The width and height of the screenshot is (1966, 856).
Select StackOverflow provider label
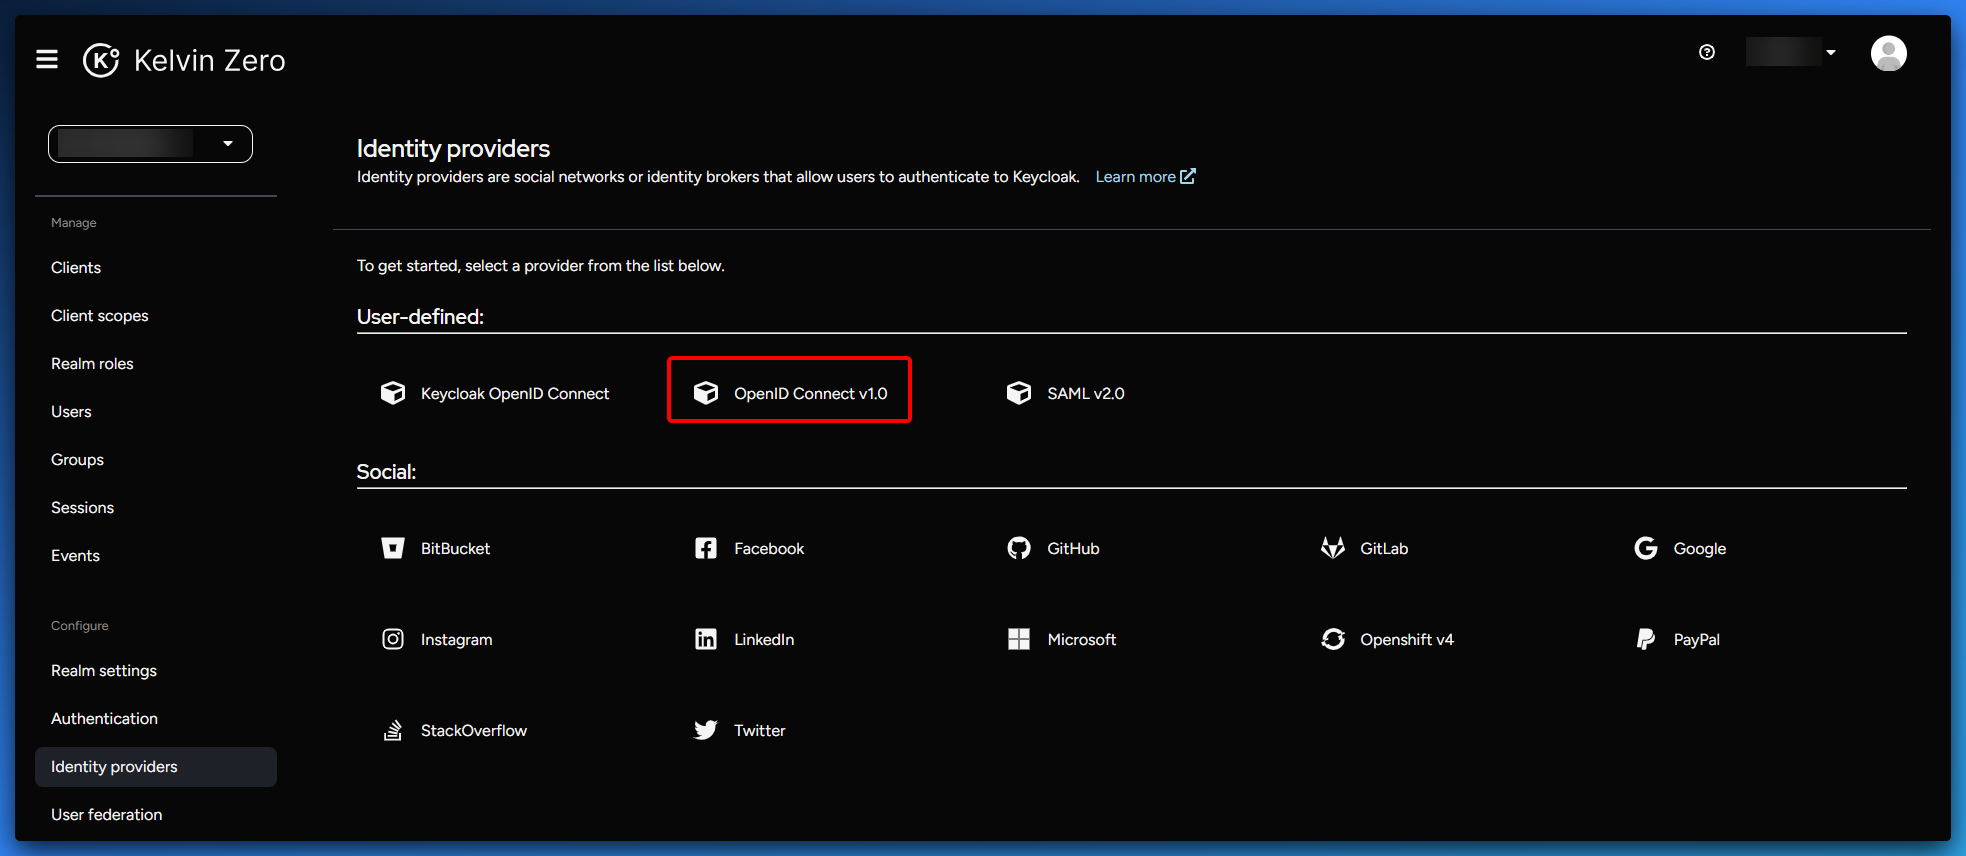474,731
